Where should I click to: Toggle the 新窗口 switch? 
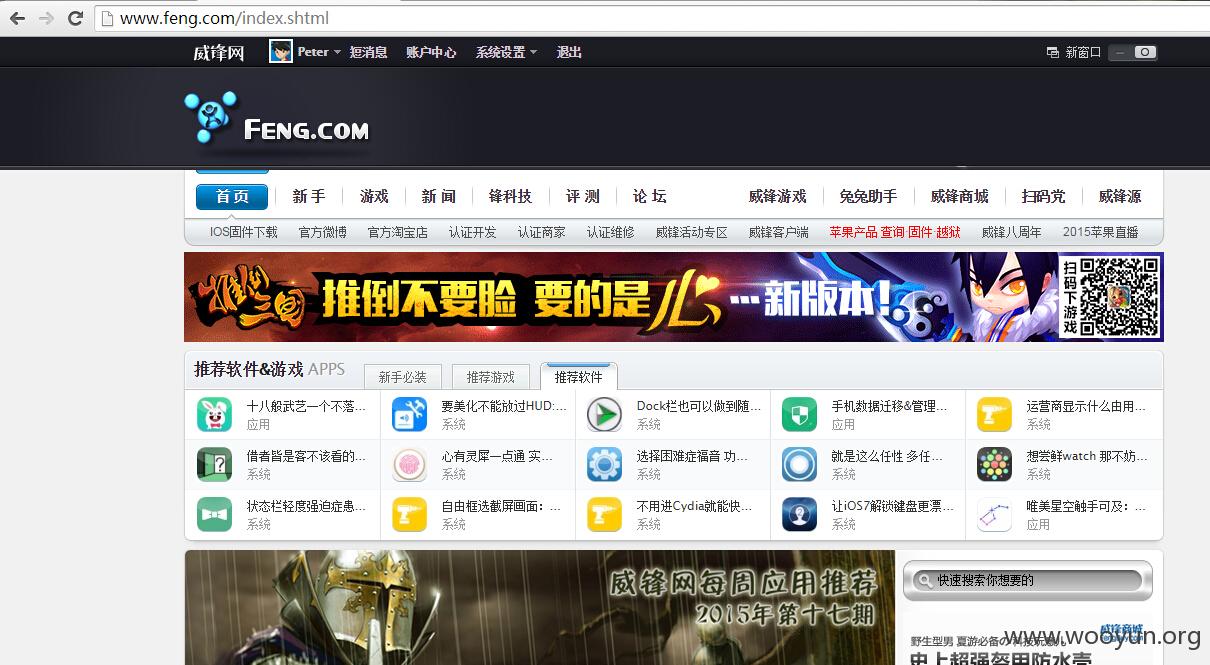coord(1134,52)
